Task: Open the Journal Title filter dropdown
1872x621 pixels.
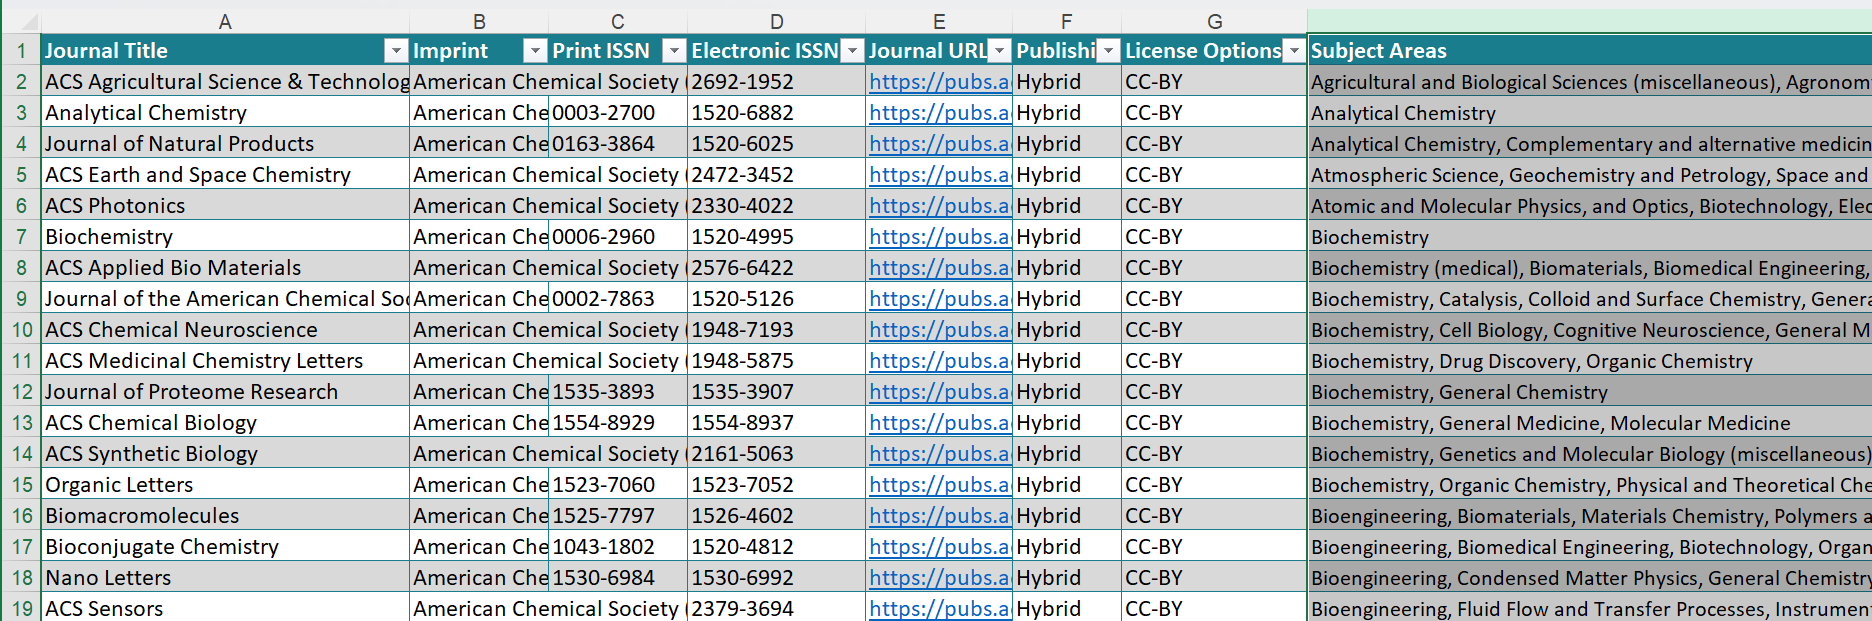Action: 397,51
